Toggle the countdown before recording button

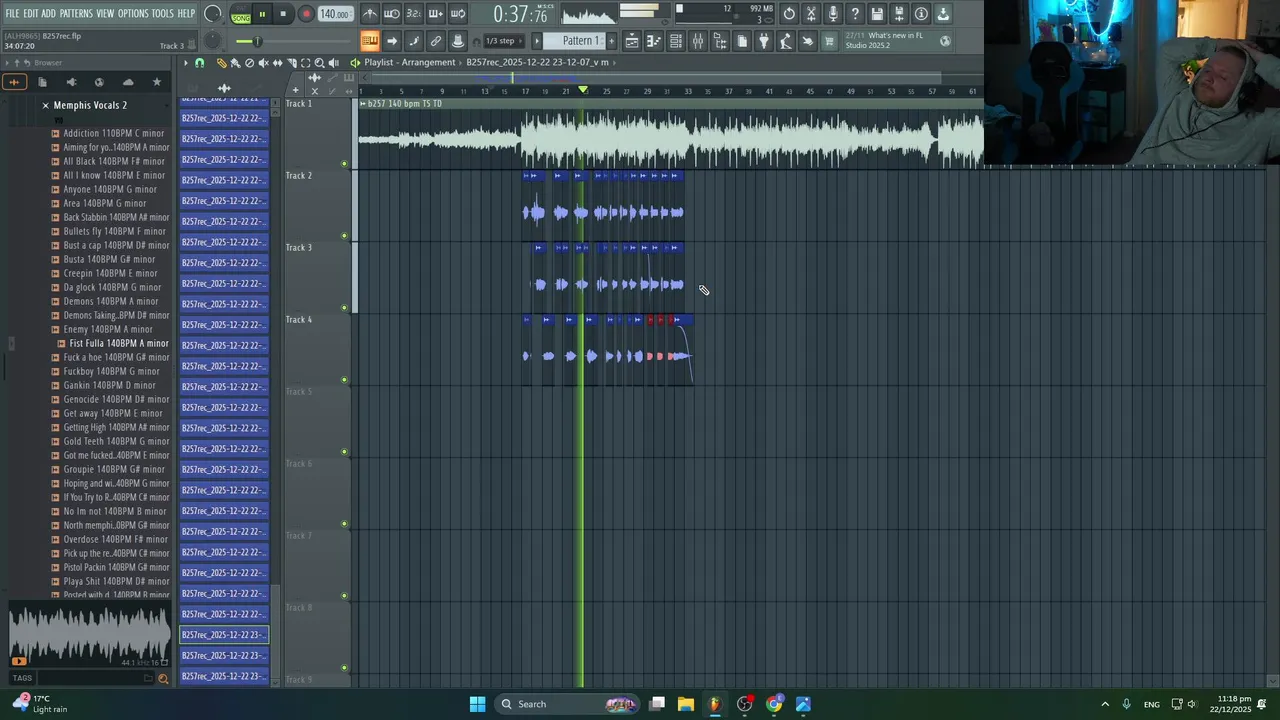point(413,14)
